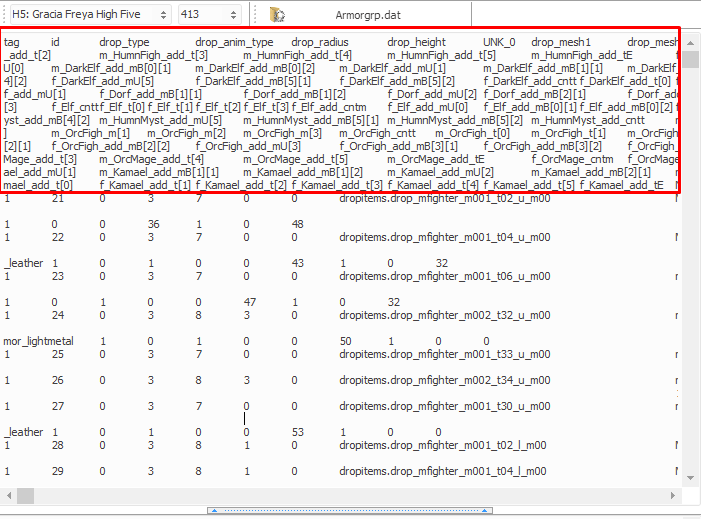
Task: Click the vertical scrollbar down arrow
Action: (690, 478)
